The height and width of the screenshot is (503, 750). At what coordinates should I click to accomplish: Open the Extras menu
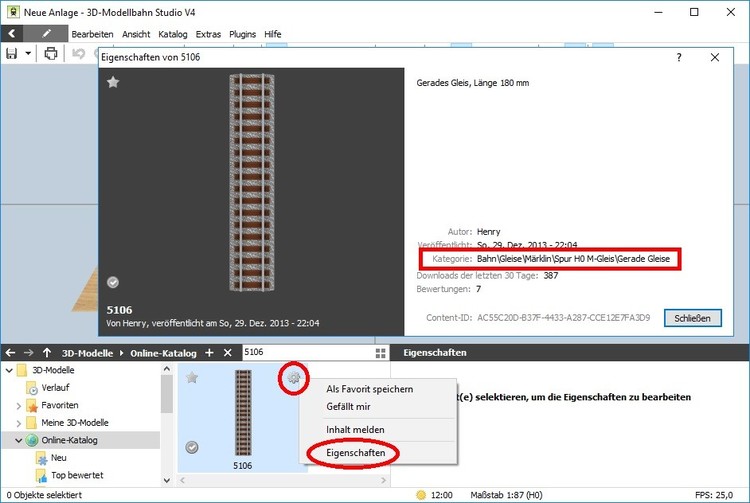coord(208,34)
